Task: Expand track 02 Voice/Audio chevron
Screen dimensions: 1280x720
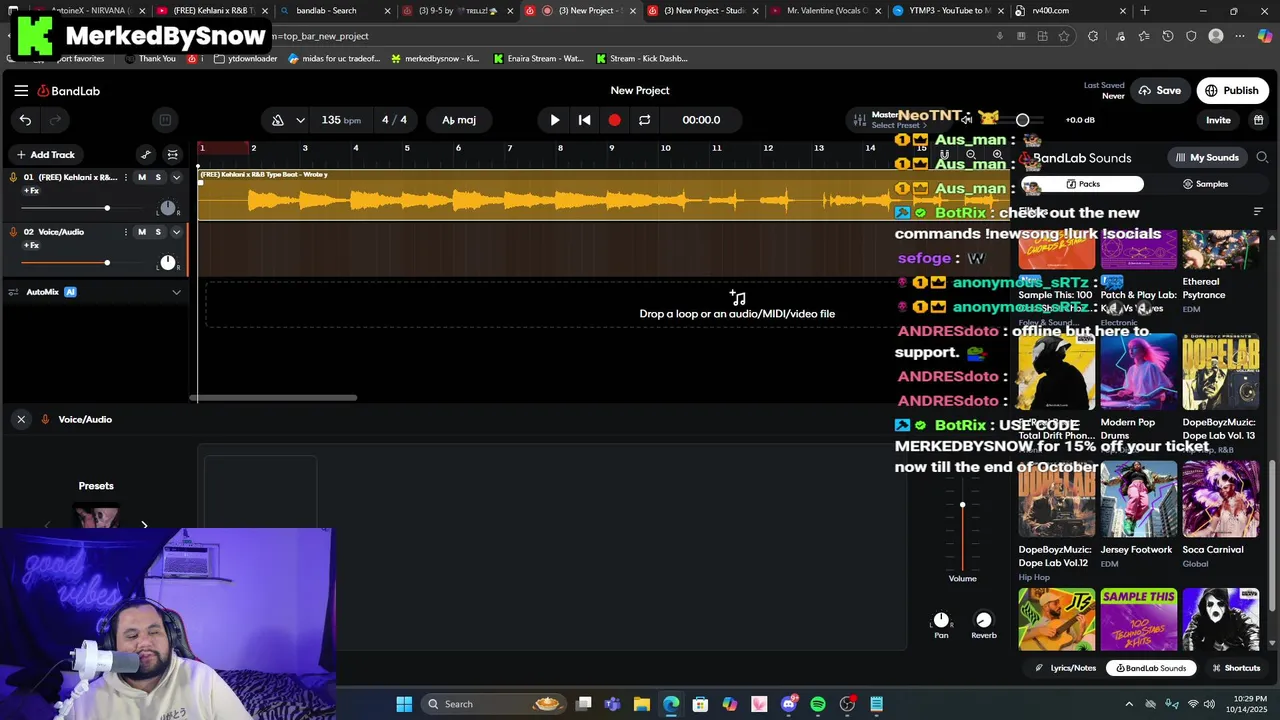Action: coord(176,232)
